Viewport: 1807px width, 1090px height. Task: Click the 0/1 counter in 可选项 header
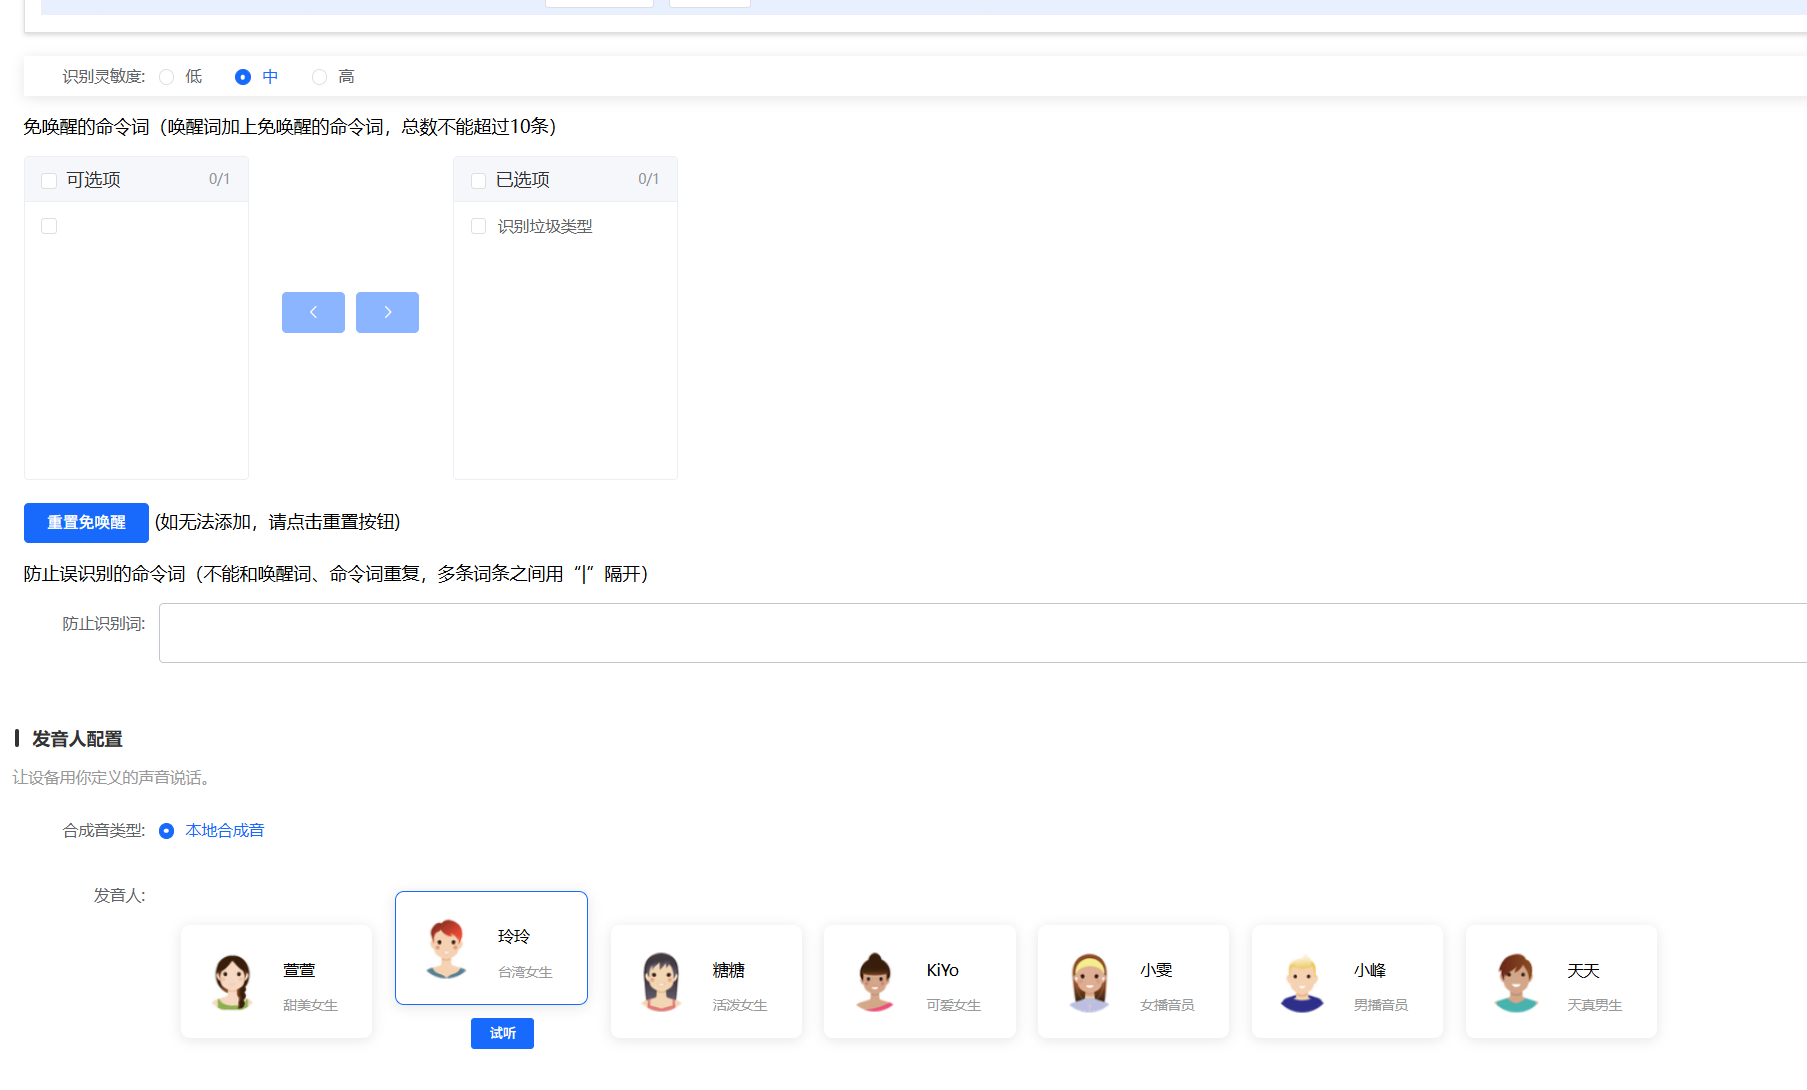219,179
